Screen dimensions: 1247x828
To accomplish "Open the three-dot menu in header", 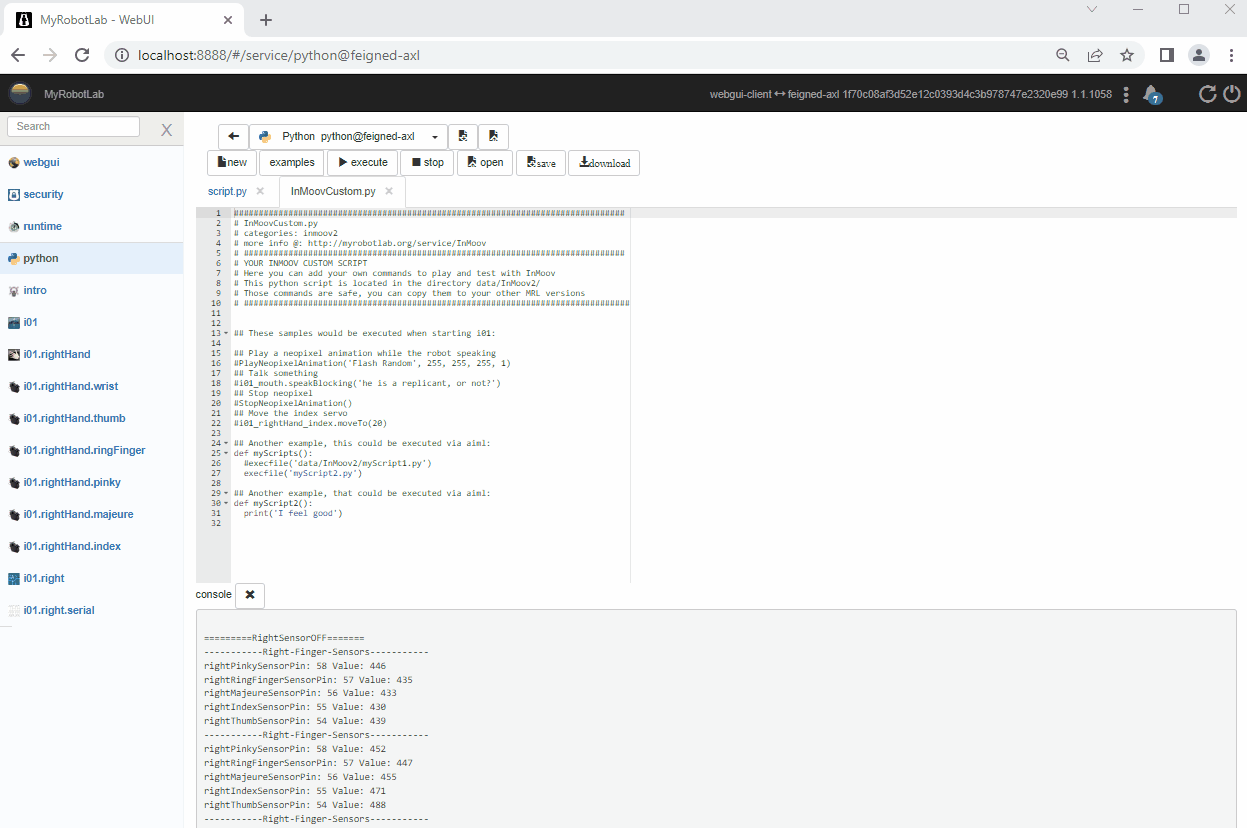I will (x=1126, y=94).
